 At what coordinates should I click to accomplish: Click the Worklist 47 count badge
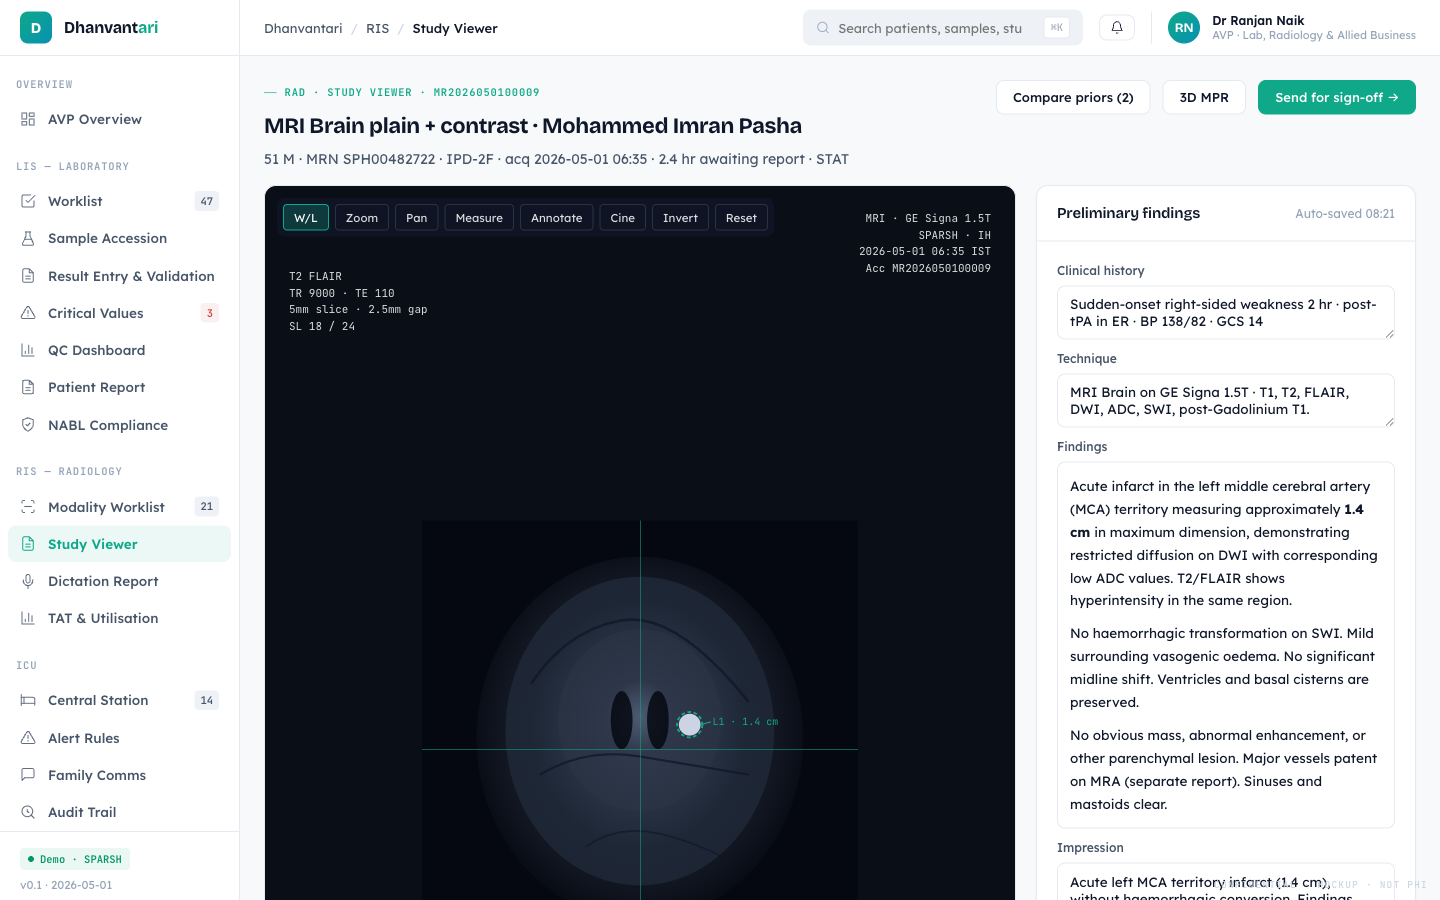[207, 201]
